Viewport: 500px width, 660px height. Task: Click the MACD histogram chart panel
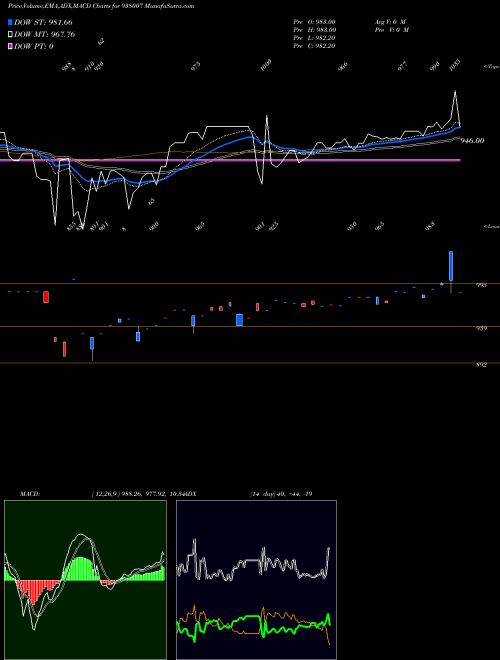[x=85, y=580]
